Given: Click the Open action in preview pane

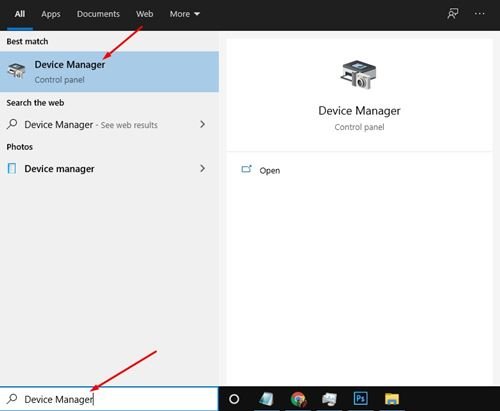Looking at the screenshot, I should click(260, 170).
